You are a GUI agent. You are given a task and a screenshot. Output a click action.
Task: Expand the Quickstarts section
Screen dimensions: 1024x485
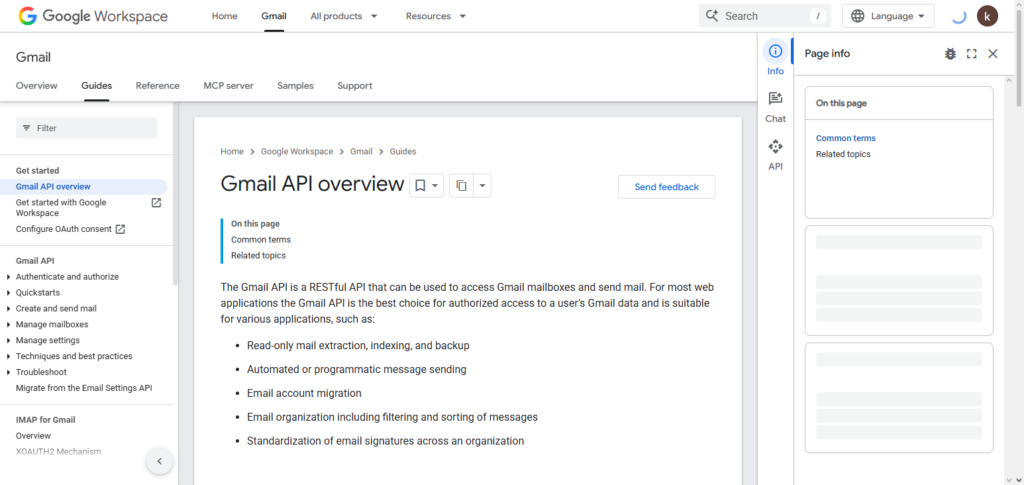(8, 292)
